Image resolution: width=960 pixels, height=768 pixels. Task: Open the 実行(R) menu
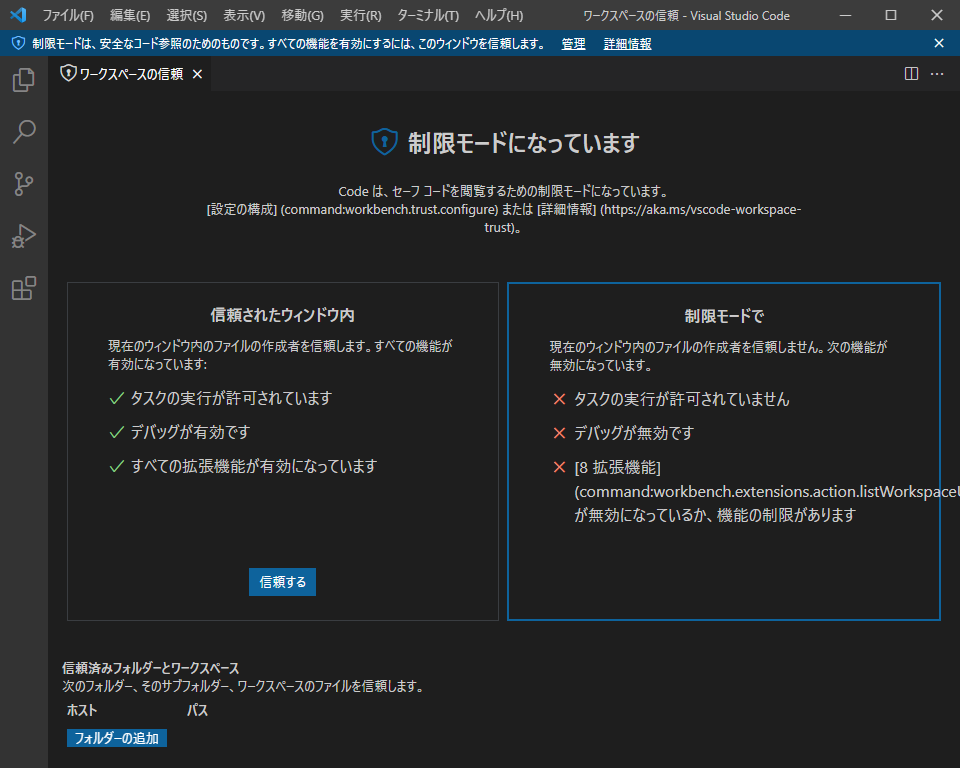click(361, 15)
